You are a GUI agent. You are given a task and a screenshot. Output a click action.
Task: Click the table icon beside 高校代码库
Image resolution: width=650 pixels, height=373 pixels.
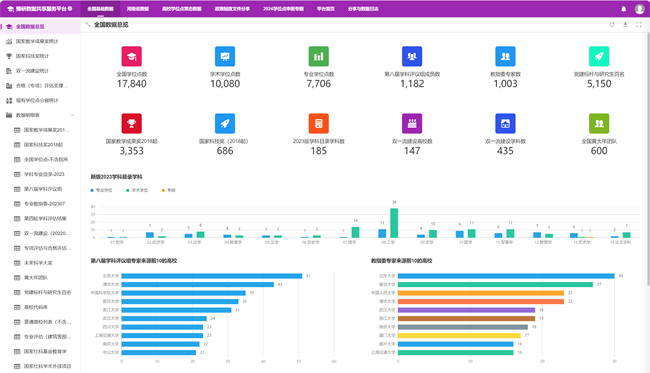point(17,307)
